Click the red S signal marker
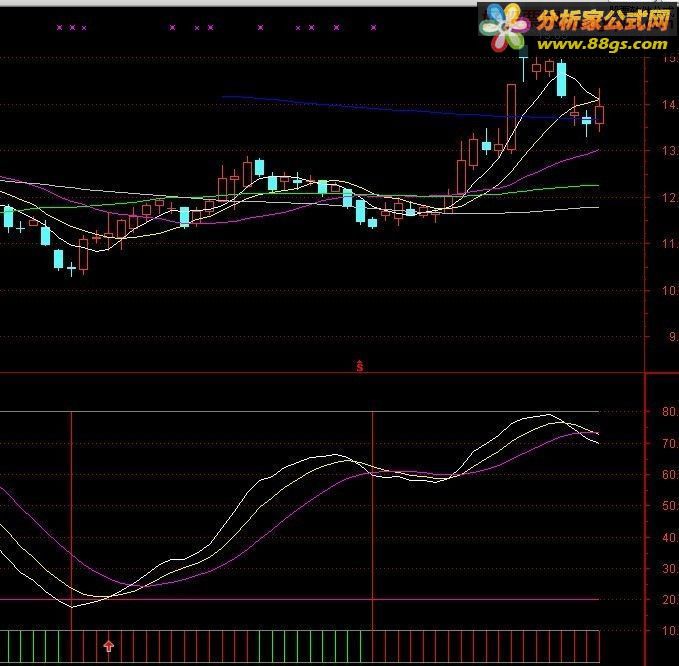This screenshot has height=666, width=679. pyautogui.click(x=360, y=366)
